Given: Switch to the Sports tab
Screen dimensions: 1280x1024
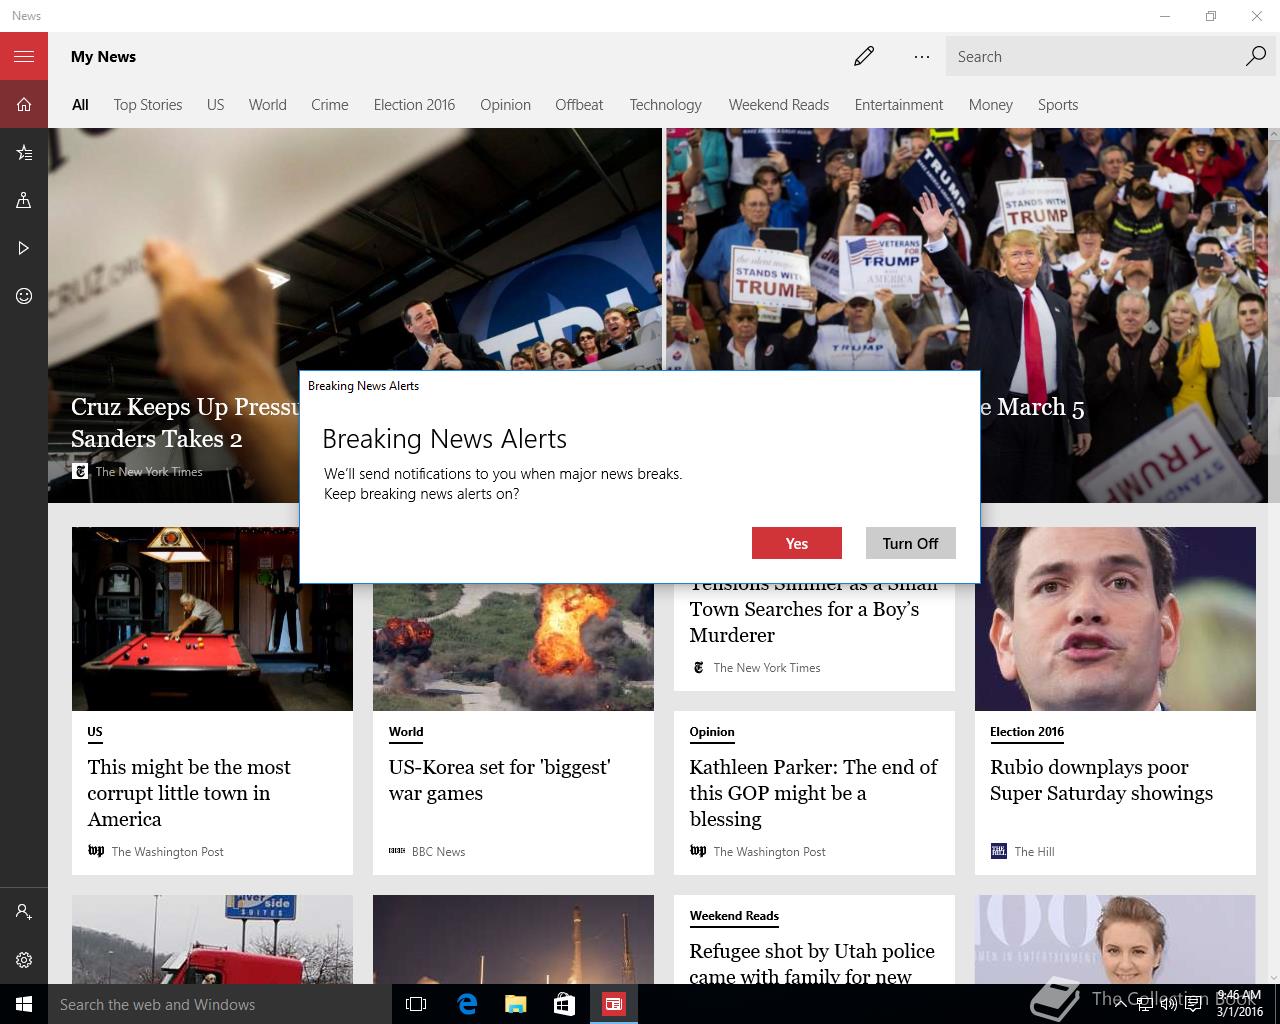Looking at the screenshot, I should pyautogui.click(x=1058, y=104).
